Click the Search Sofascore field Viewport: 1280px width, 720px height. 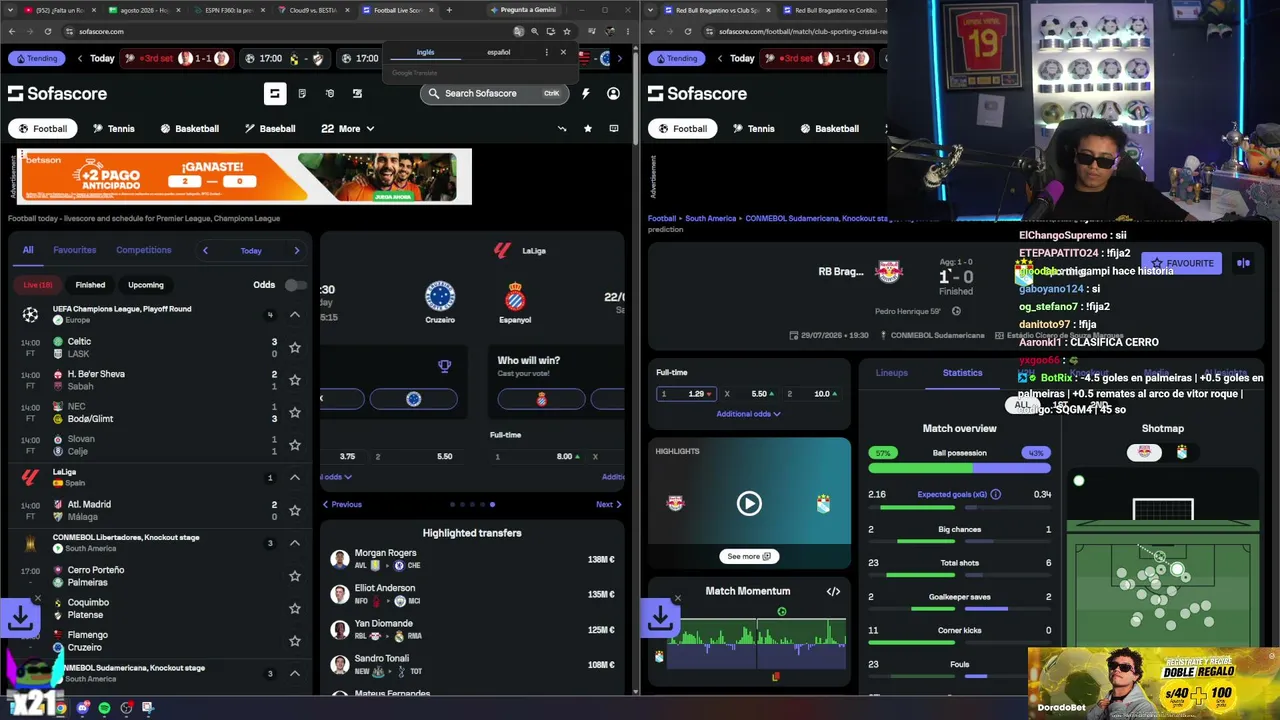[494, 93]
